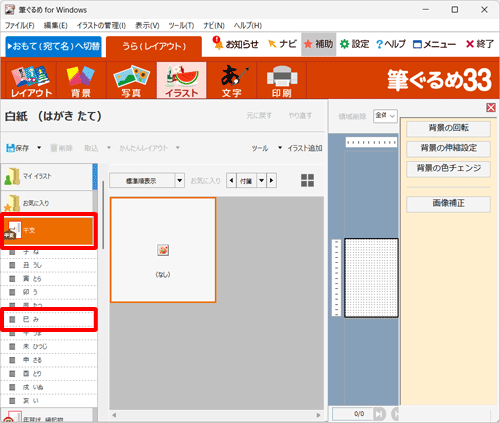Select the 酉 とり tree item

click(x=49, y=374)
